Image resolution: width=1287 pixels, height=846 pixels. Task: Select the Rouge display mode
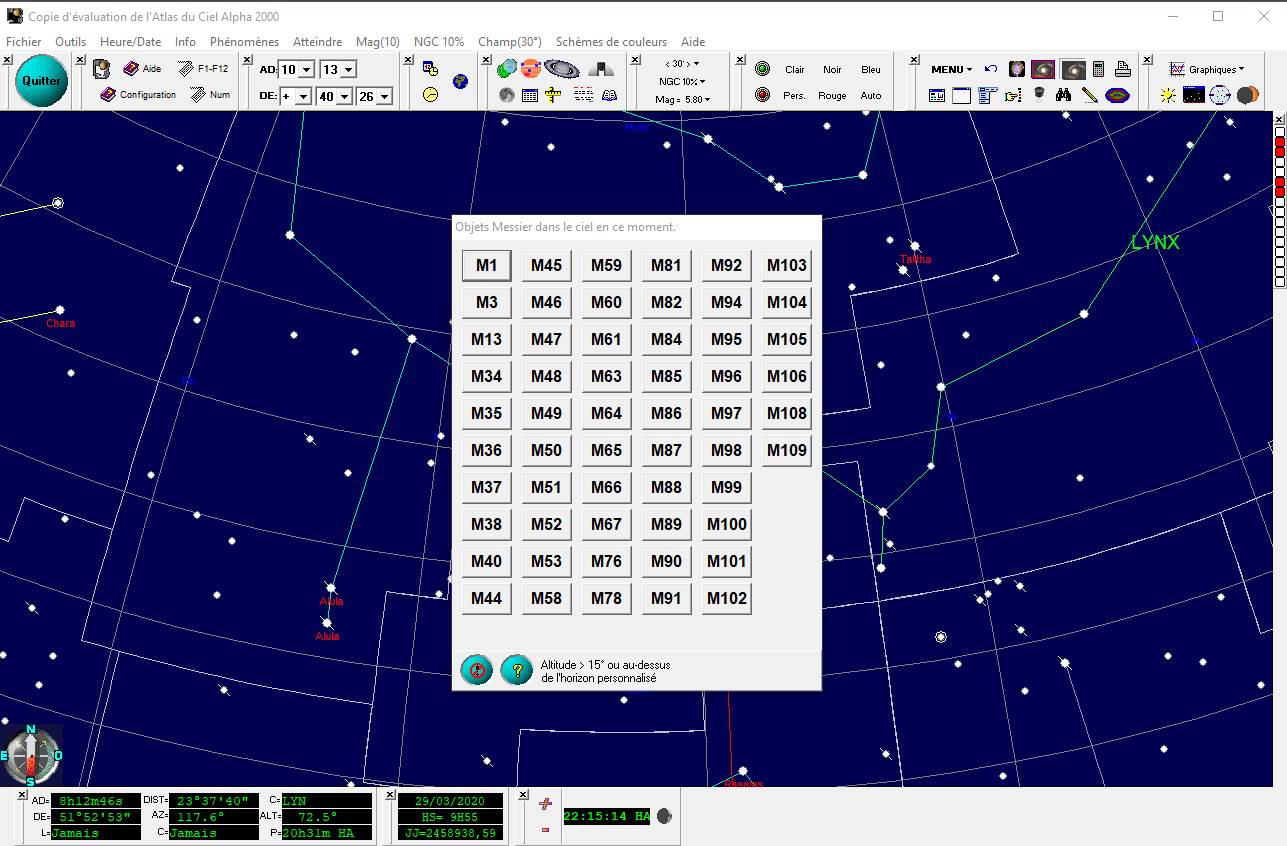[832, 96]
